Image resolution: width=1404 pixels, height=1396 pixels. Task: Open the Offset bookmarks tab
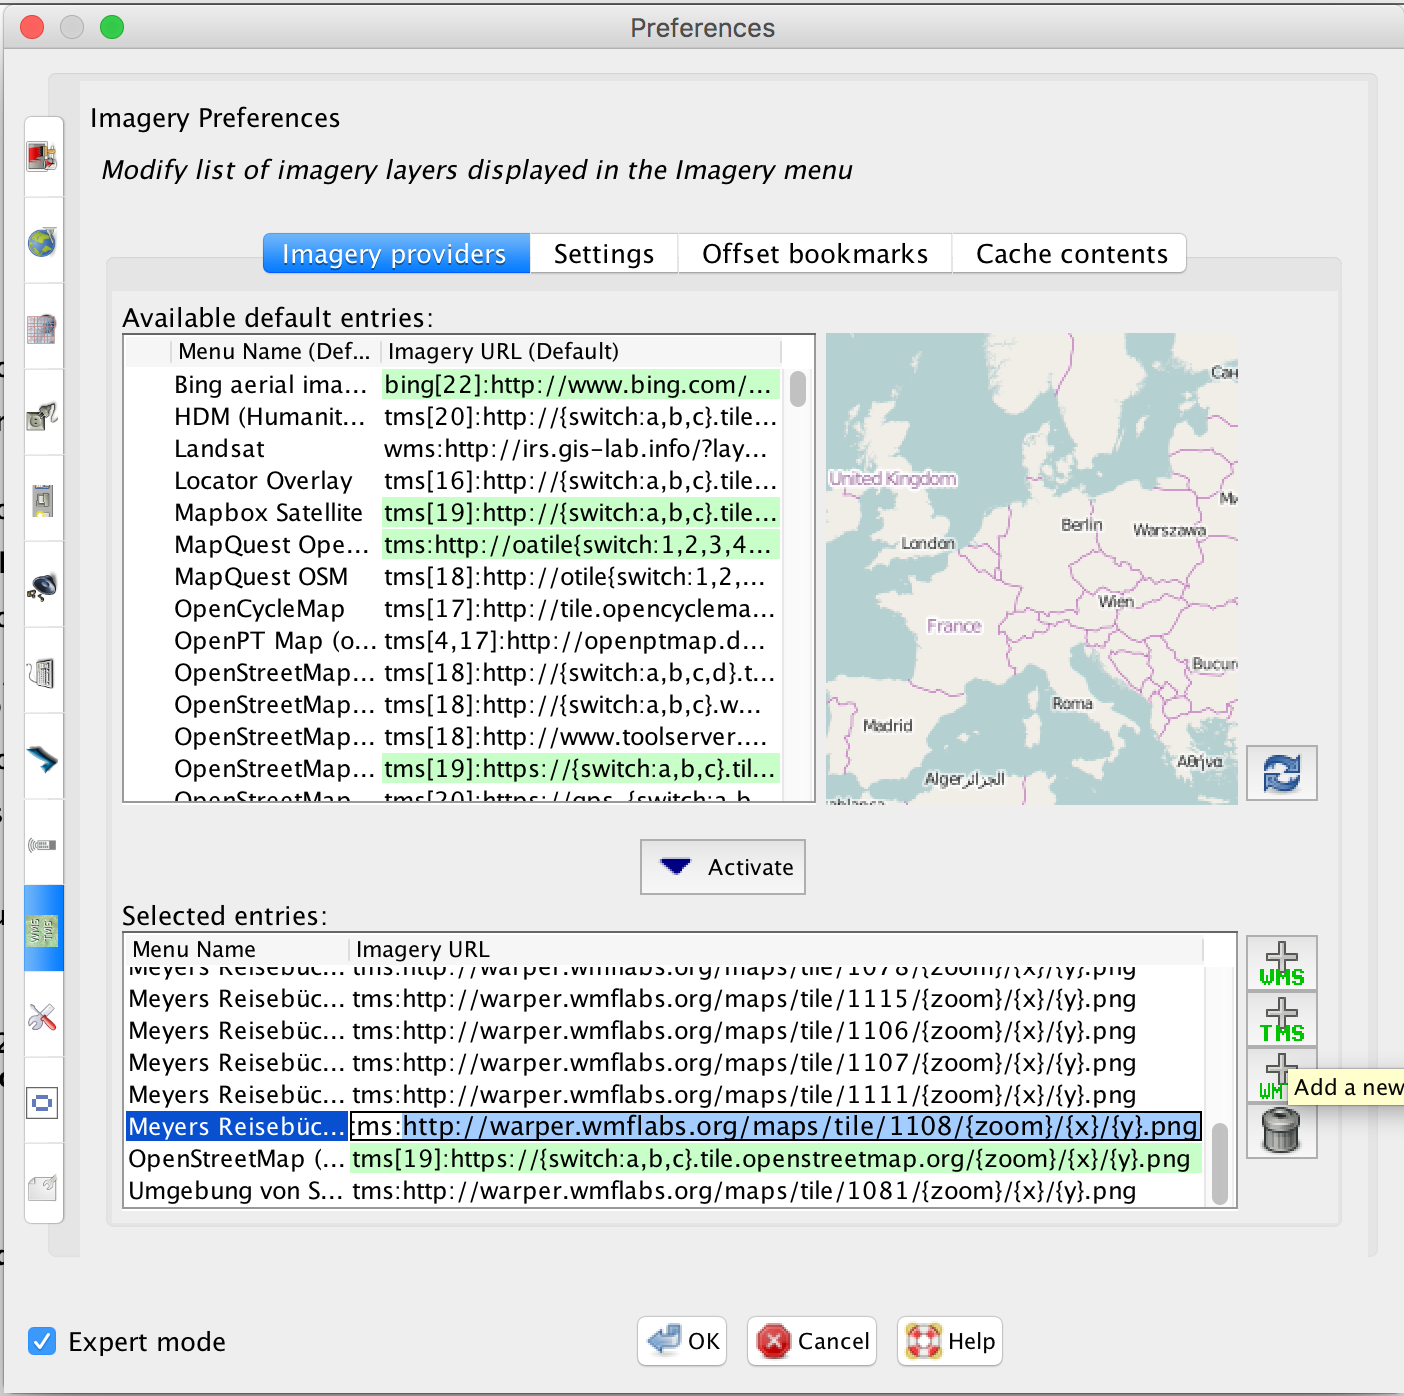click(814, 254)
